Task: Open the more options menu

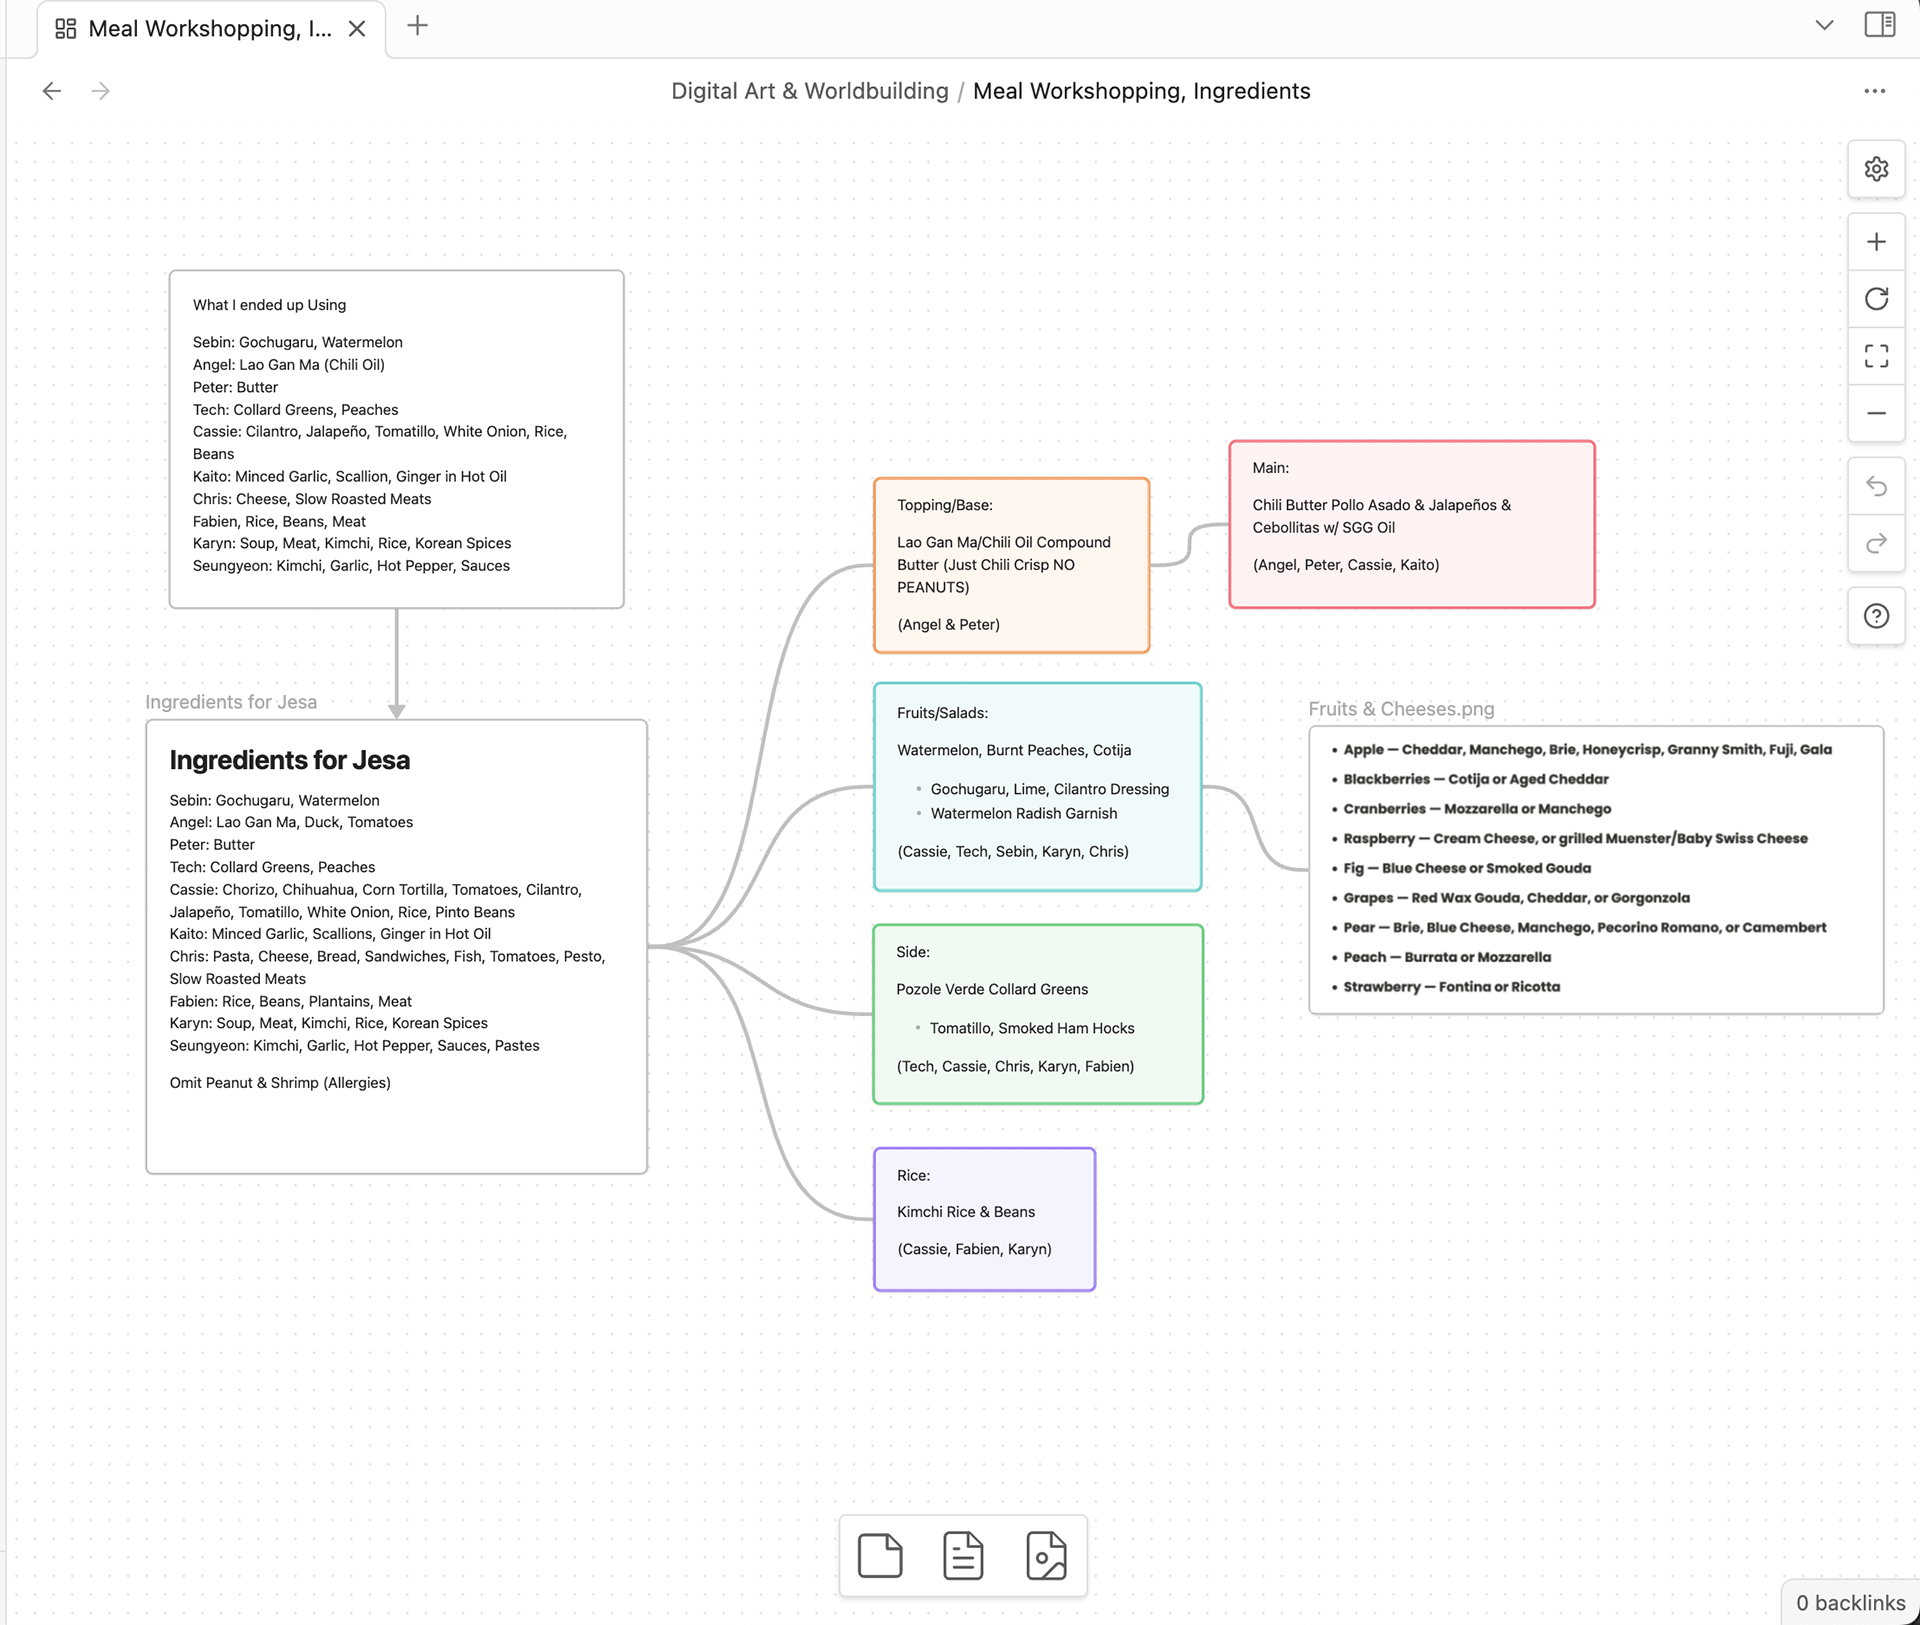Action: click(1874, 91)
